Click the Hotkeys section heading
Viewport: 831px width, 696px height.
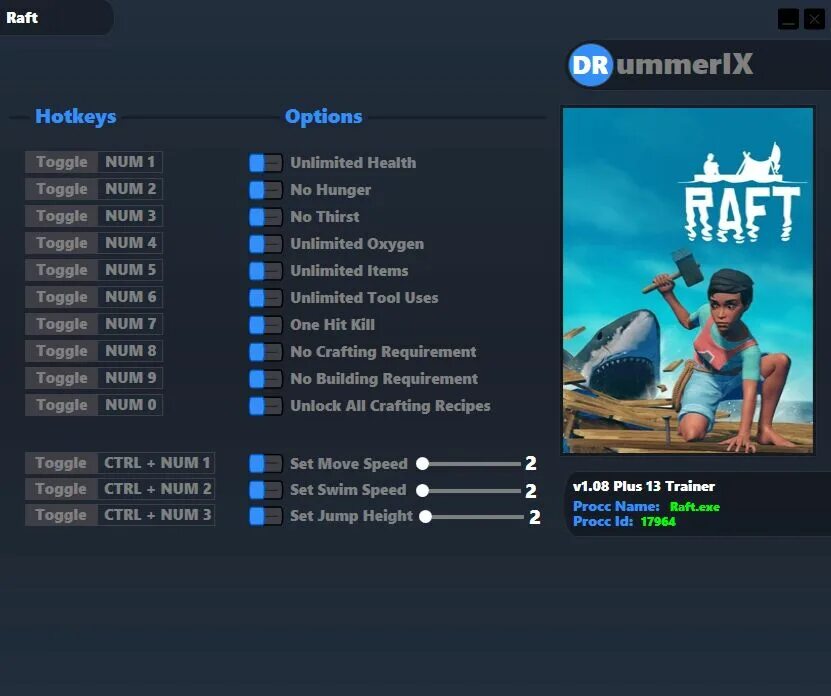pyautogui.click(x=76, y=117)
